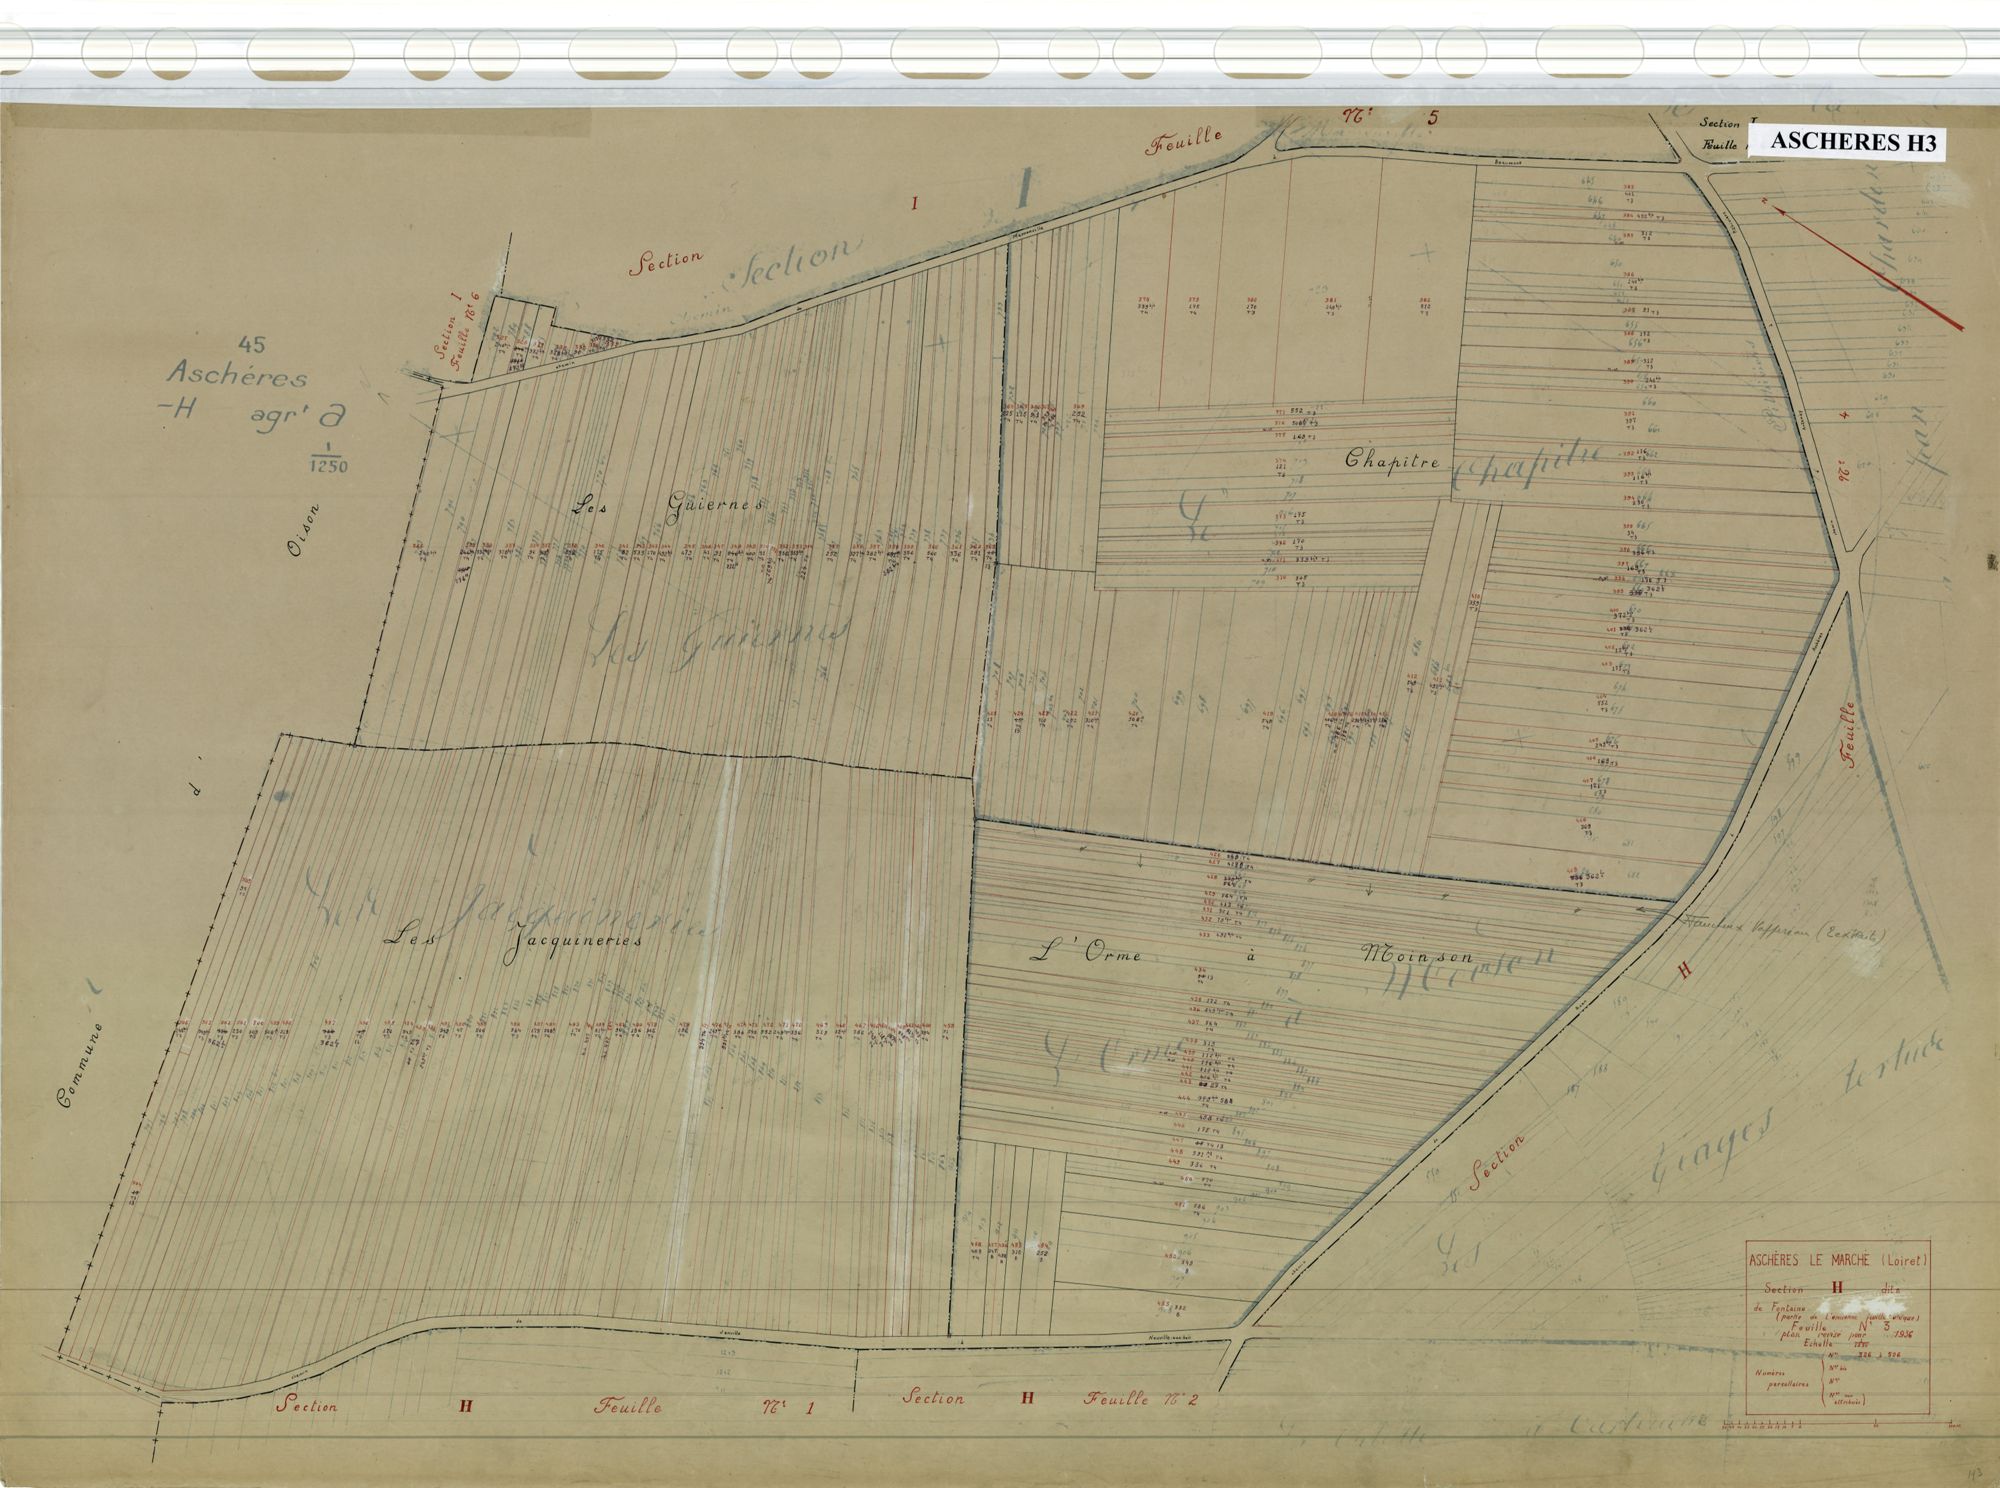
Task: Click the ASCHERES H3 label tag
Action: (1849, 142)
